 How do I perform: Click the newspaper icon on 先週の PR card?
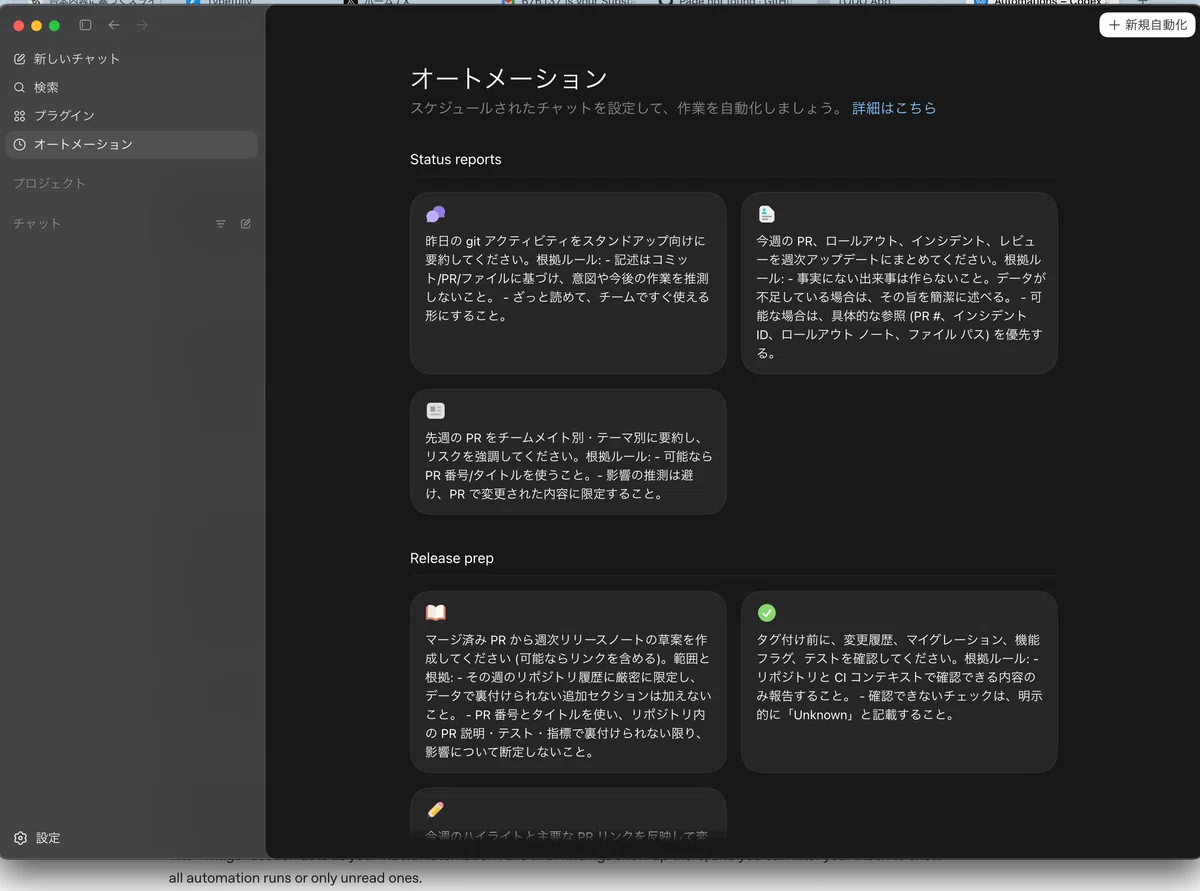coord(435,411)
